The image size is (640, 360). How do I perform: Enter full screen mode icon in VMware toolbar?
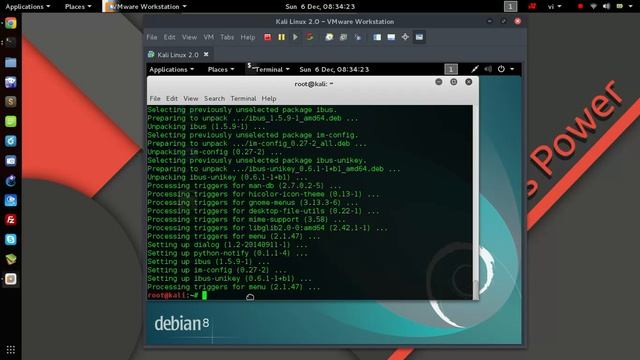tap(405, 37)
